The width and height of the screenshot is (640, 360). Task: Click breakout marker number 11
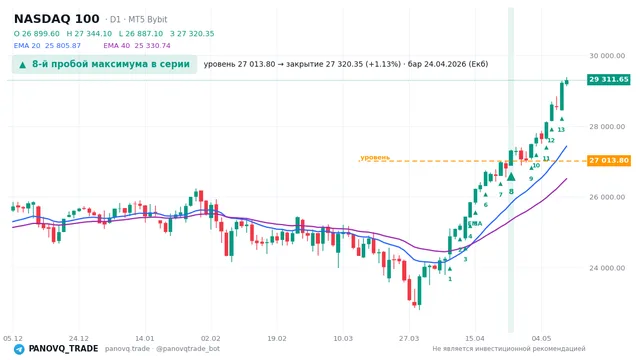point(546,158)
